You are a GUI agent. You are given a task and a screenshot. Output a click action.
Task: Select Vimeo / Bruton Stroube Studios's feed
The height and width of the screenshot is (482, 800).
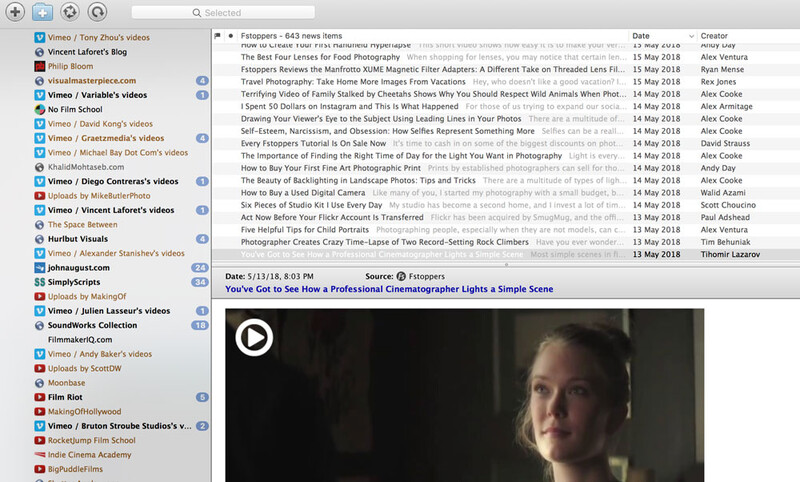(x=120, y=426)
